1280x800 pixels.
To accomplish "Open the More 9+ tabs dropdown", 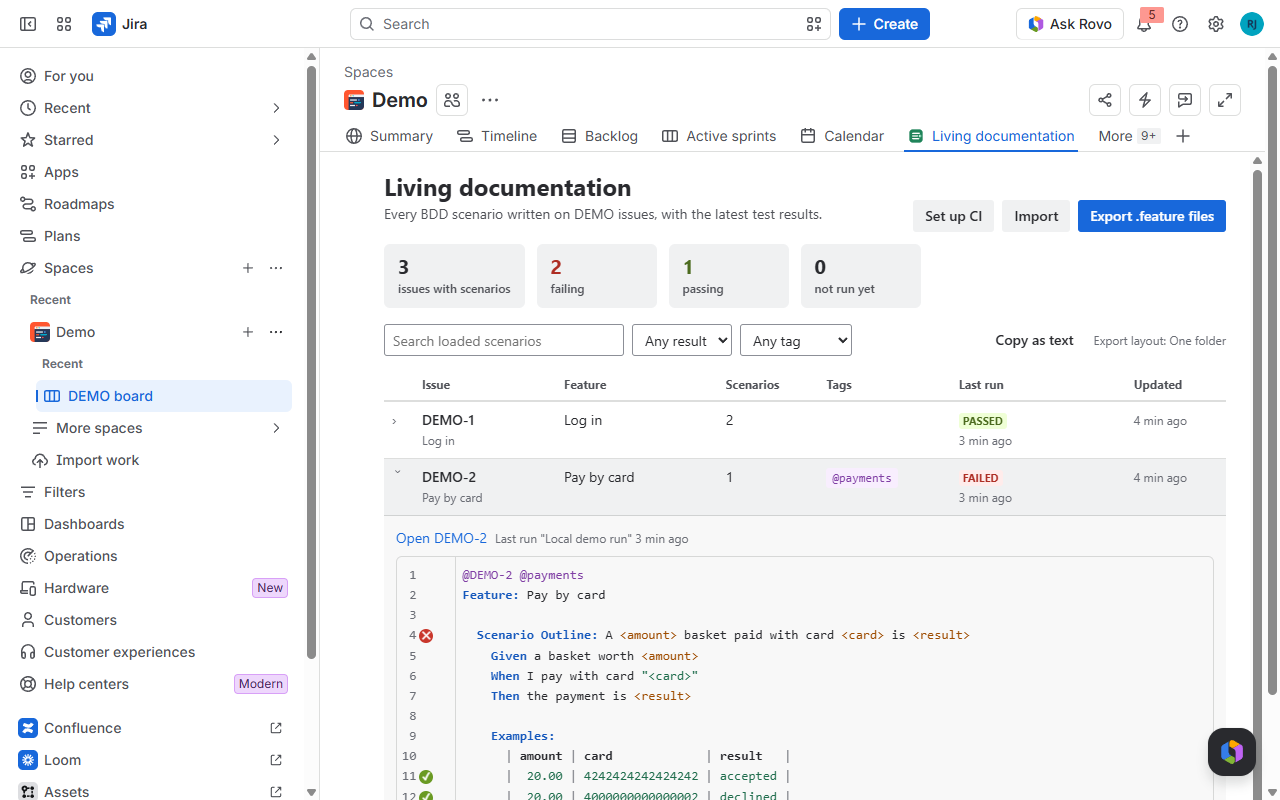I will coord(1128,136).
